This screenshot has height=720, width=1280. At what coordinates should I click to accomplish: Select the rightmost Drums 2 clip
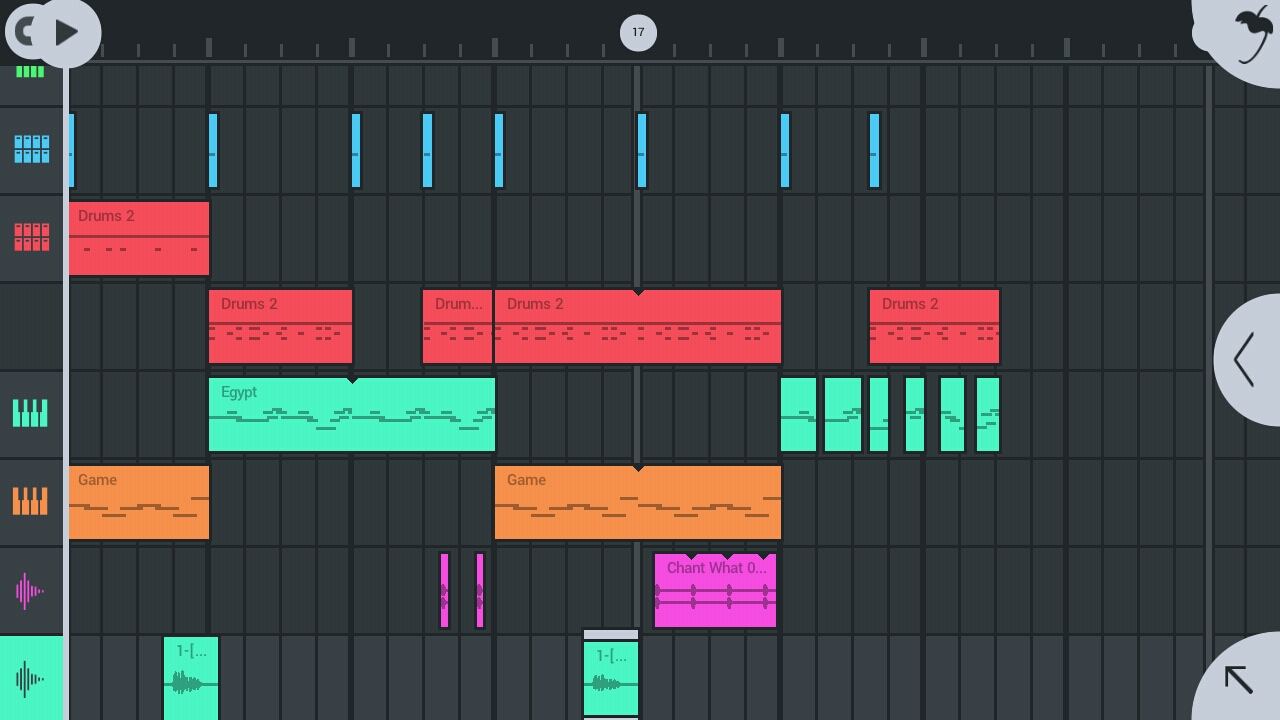click(x=934, y=326)
